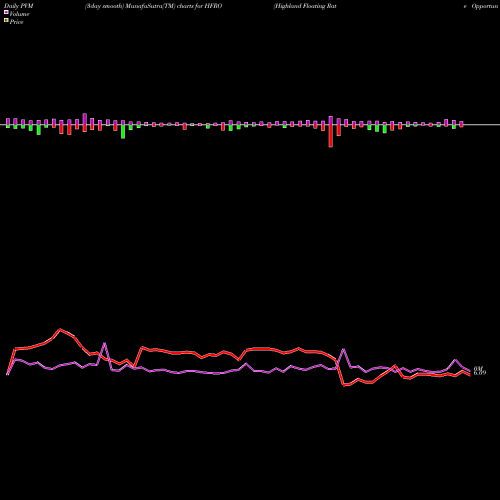Click the peak of the red price line
The height and width of the screenshot is (500, 500).
(60, 329)
